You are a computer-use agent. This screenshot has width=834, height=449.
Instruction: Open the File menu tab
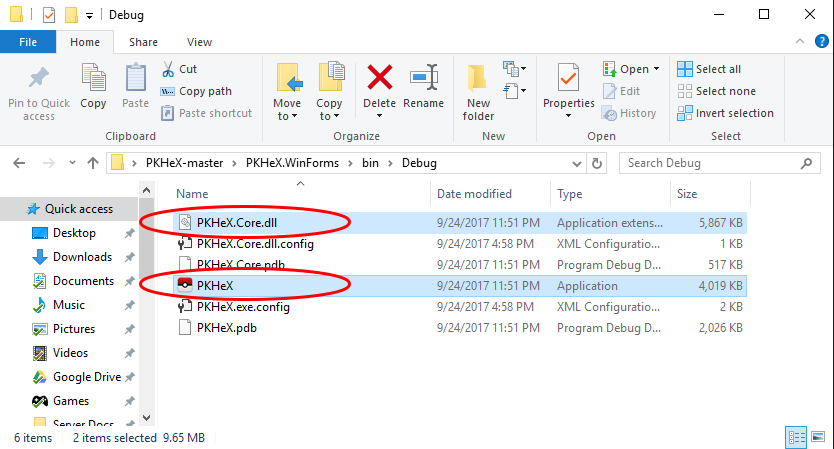(28, 42)
